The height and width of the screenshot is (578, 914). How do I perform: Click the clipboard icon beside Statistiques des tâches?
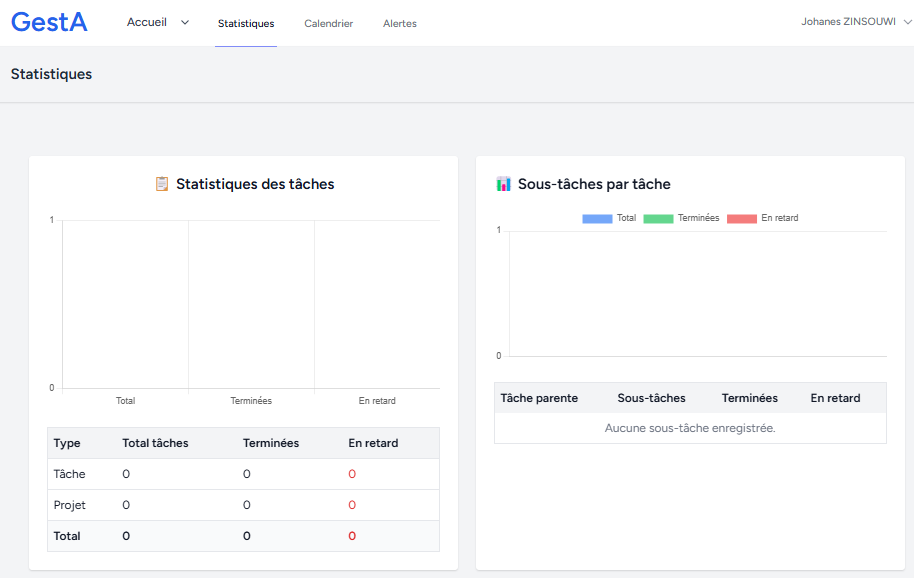point(162,184)
